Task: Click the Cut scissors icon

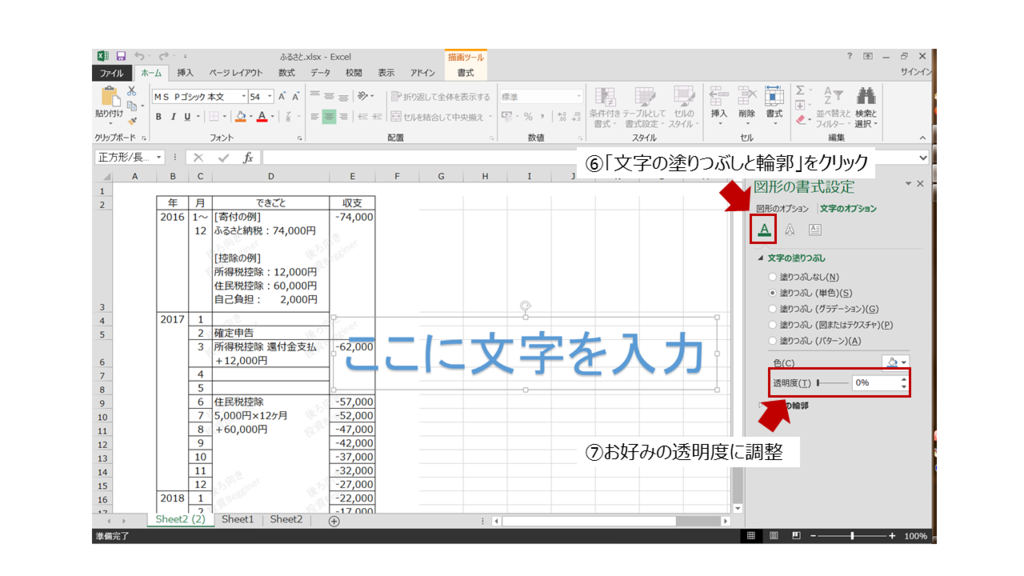Action: pyautogui.click(x=132, y=91)
